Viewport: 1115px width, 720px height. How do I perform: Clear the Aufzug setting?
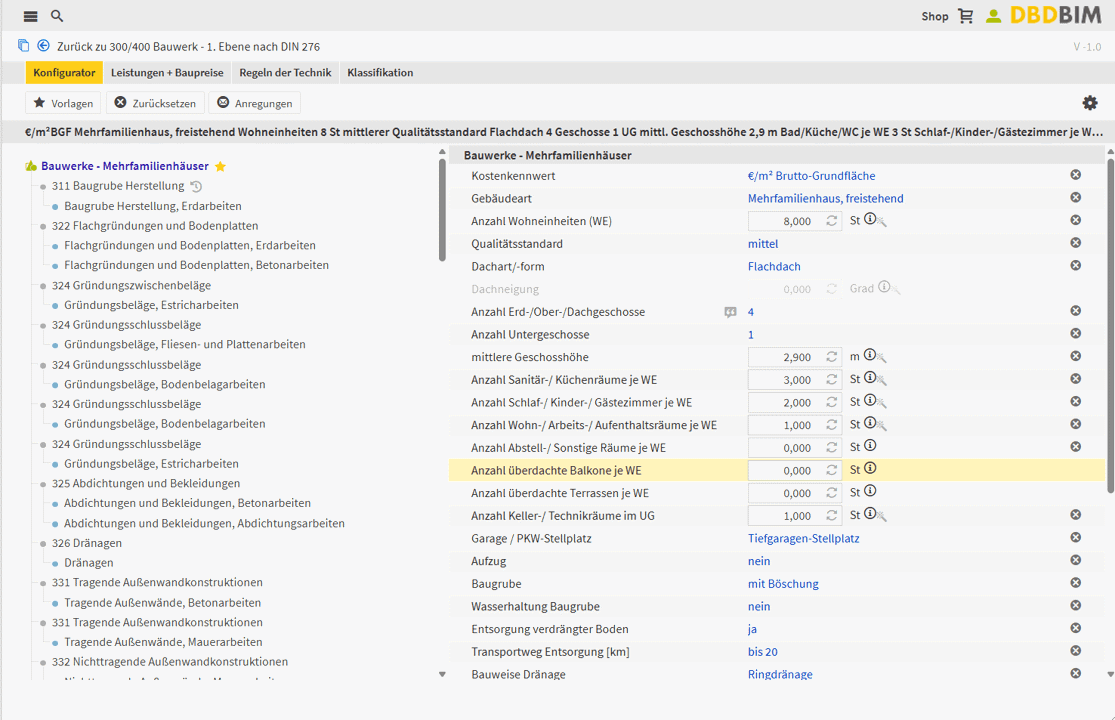tap(1076, 560)
